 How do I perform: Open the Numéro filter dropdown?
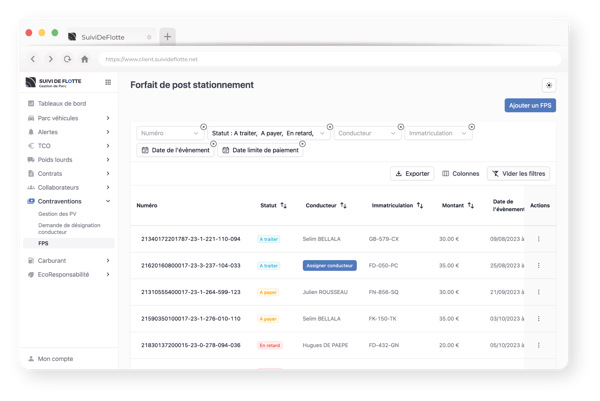(x=168, y=133)
